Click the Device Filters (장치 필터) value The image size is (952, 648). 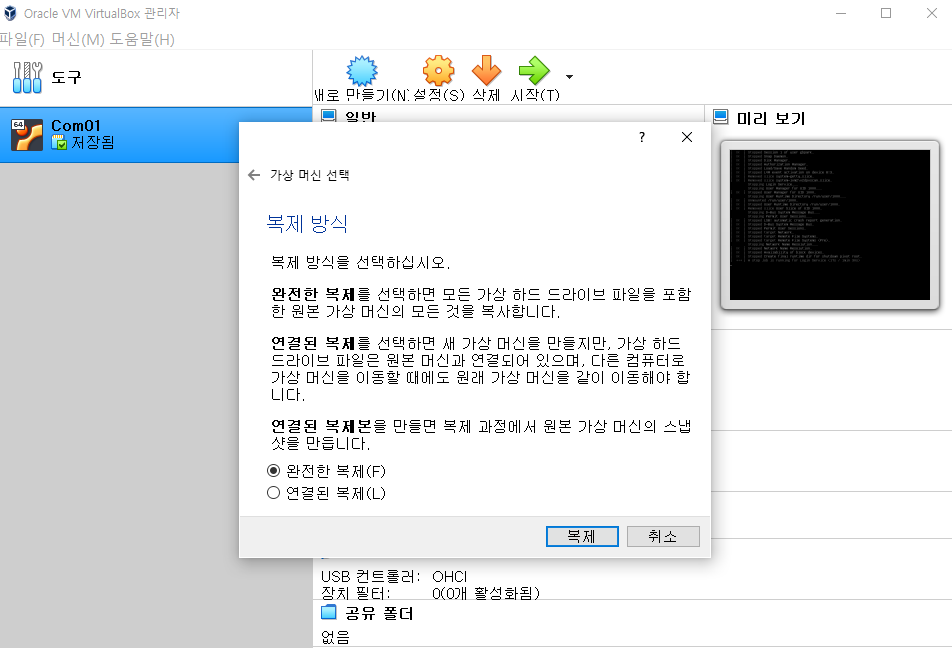pos(486,593)
